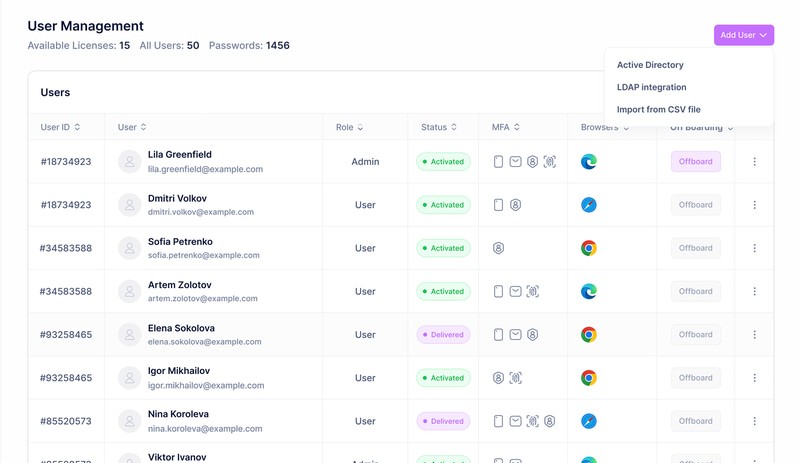Choose LDAP integration option
Image resolution: width=800 pixels, height=463 pixels.
point(651,87)
